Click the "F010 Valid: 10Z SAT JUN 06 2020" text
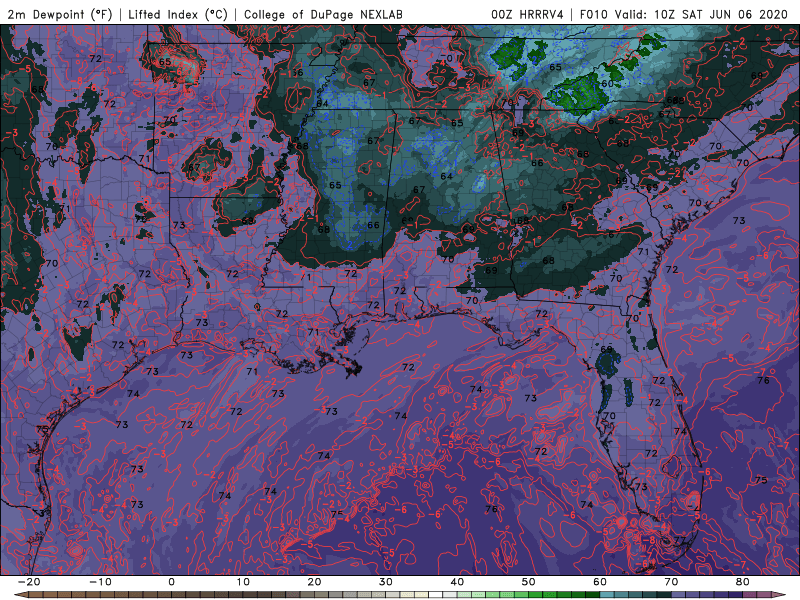 point(684,14)
